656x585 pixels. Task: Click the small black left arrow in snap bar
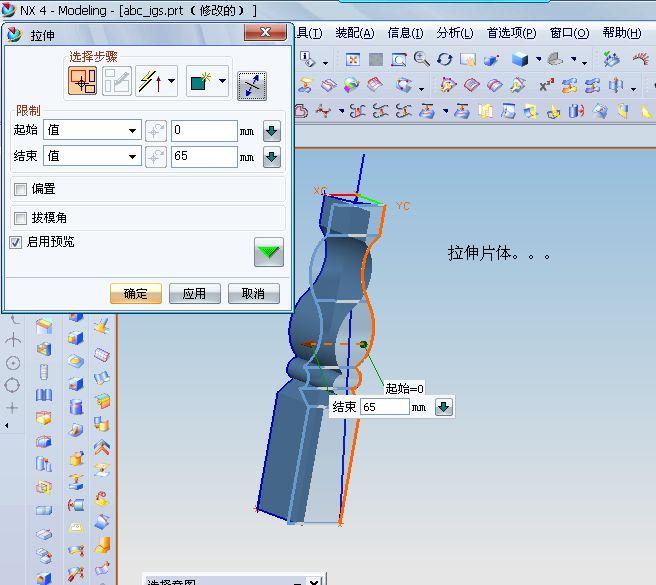coord(6,426)
